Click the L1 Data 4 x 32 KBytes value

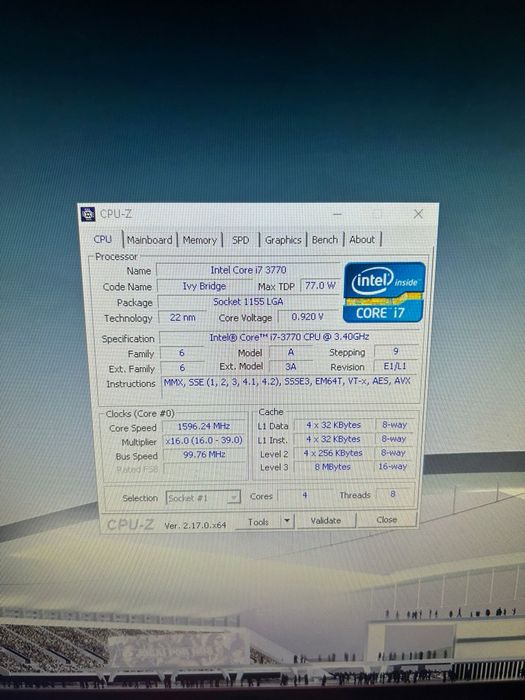click(333, 425)
